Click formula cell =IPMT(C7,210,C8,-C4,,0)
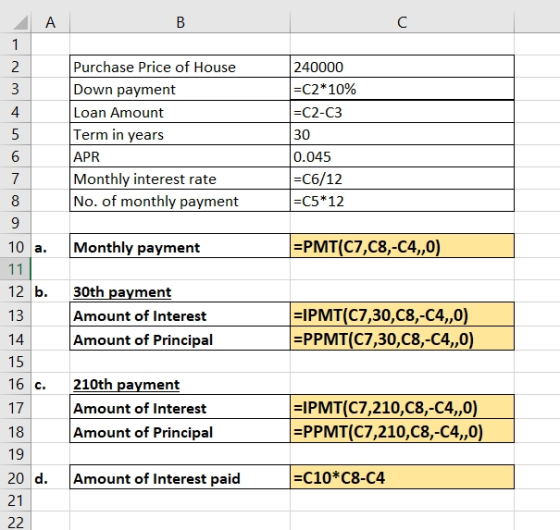This screenshot has width=560, height=530. pyautogui.click(x=402, y=407)
